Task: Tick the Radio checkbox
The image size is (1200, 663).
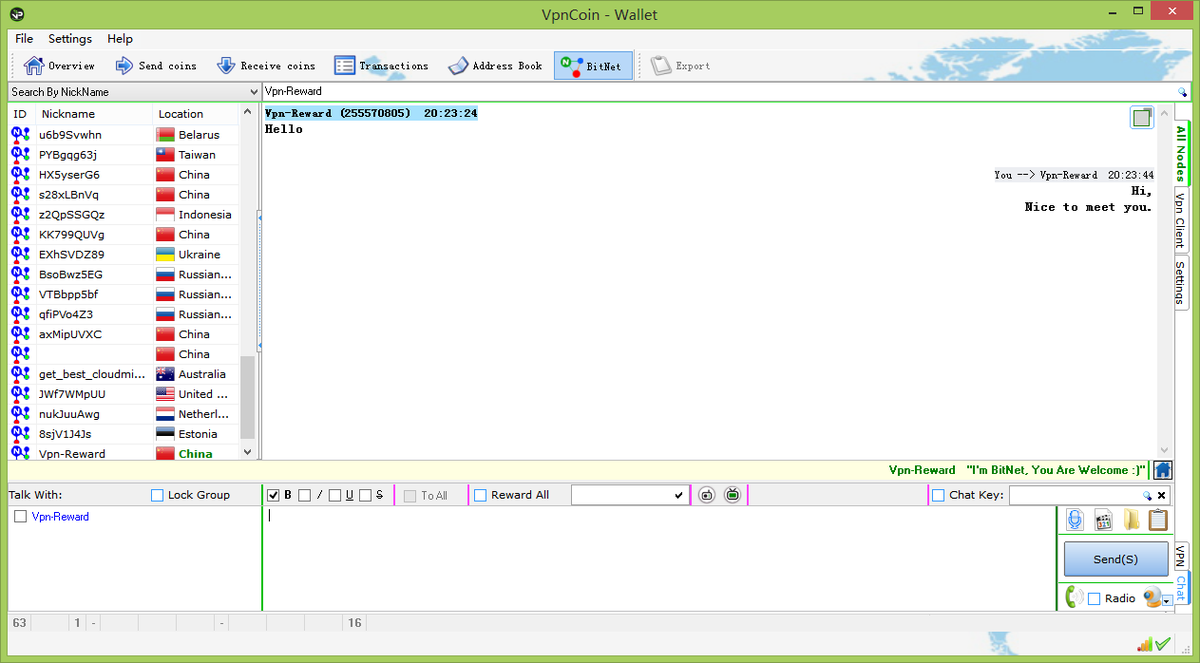Action: pos(1094,598)
